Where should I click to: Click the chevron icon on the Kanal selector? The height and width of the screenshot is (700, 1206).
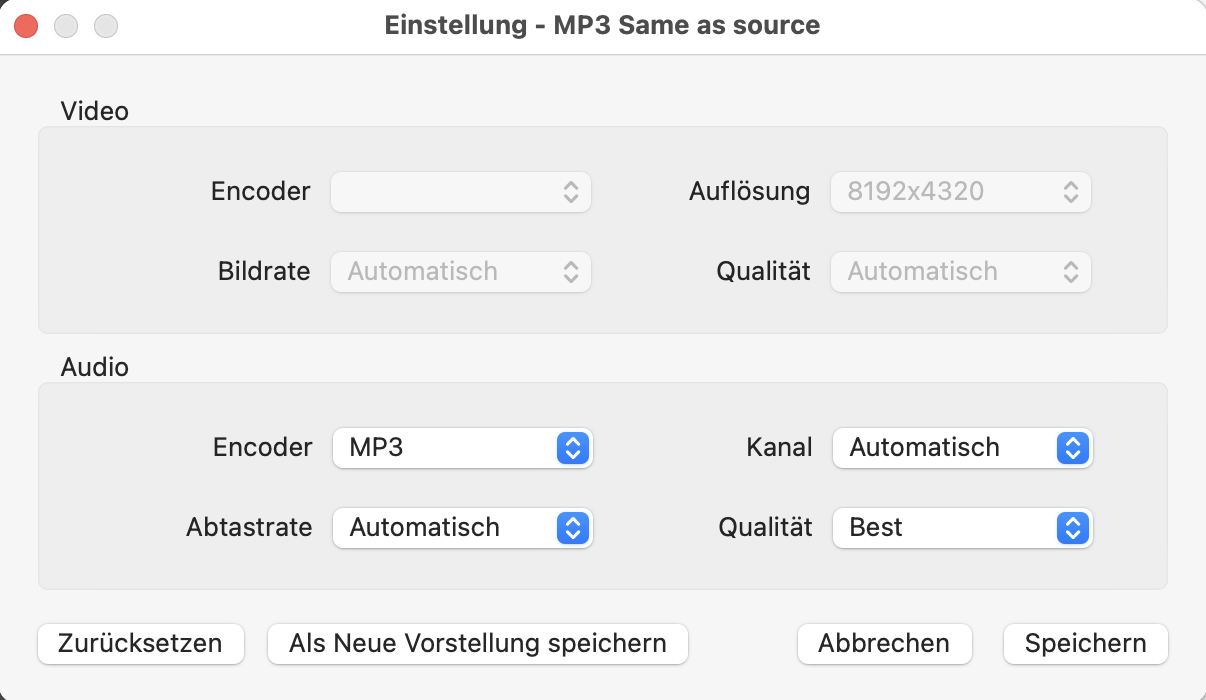[1072, 448]
